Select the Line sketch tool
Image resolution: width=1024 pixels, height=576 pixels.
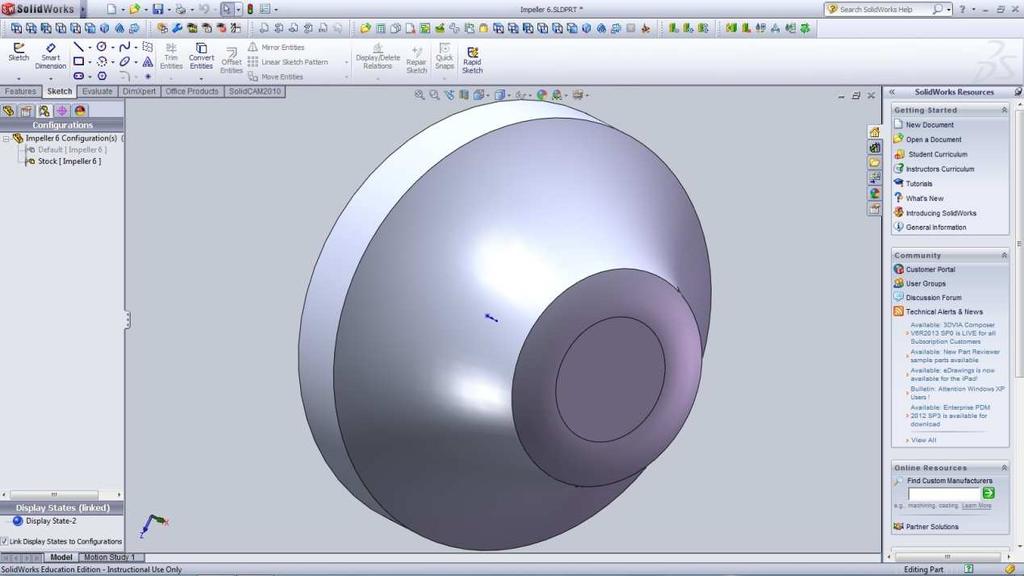tap(78, 47)
